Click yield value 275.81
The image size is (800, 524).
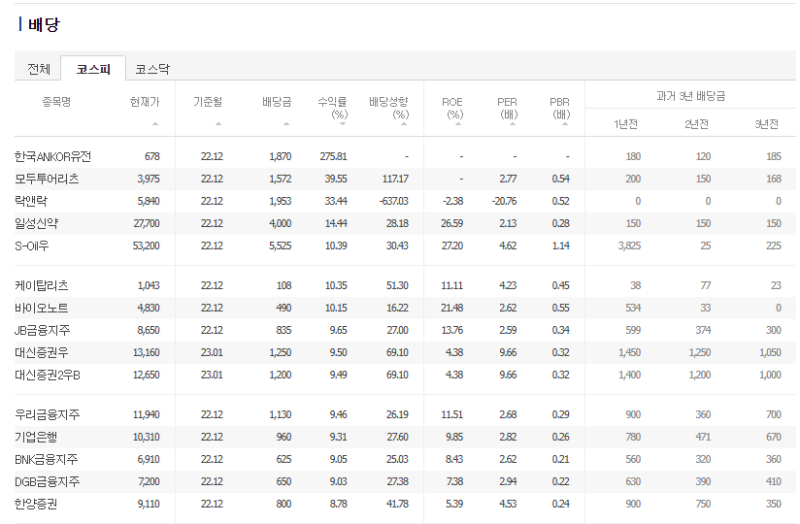[x=334, y=157]
